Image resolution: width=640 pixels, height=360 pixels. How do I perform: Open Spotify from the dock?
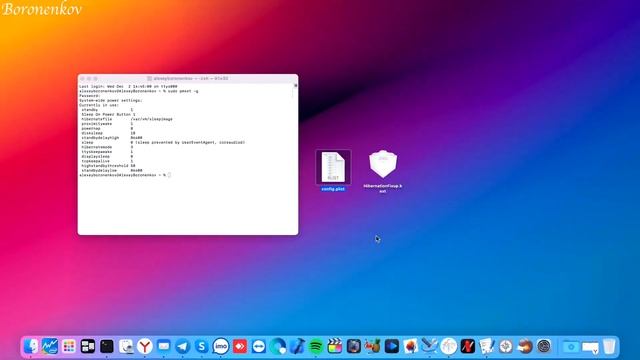point(316,346)
